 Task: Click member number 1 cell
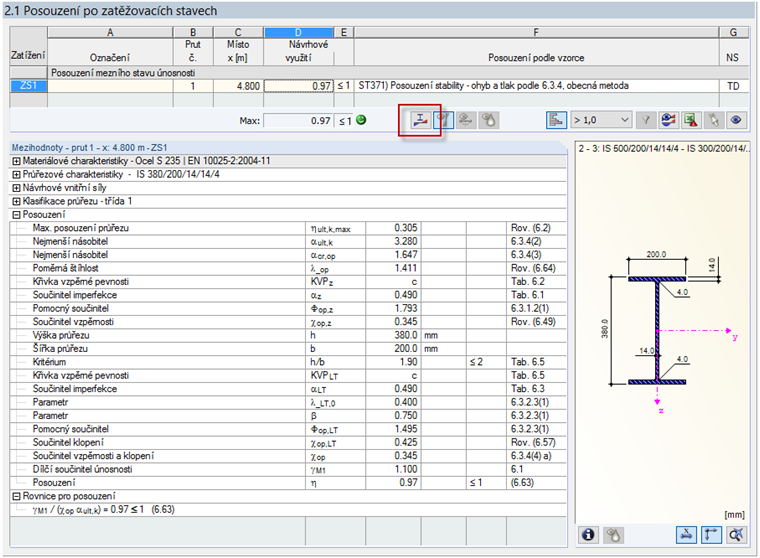(x=193, y=86)
